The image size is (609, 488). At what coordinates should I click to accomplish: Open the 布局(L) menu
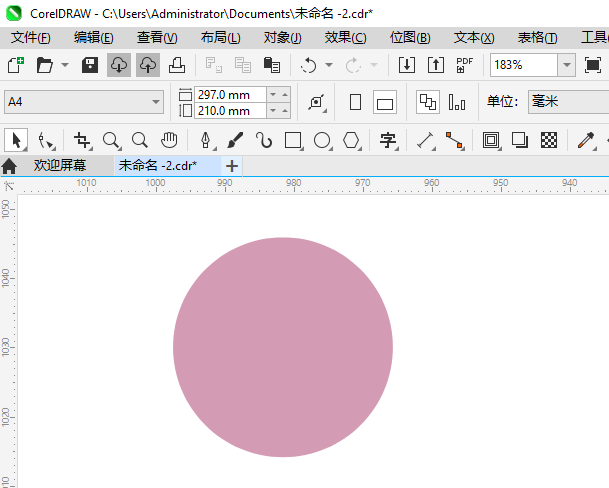pos(220,38)
